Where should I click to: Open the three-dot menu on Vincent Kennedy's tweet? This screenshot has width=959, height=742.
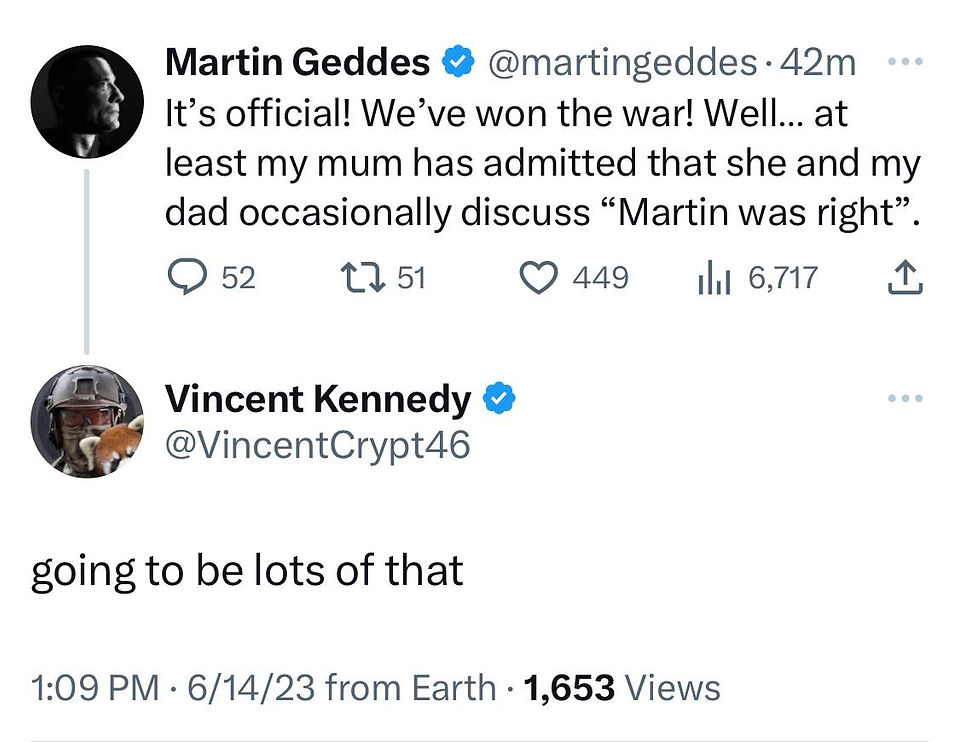point(905,398)
